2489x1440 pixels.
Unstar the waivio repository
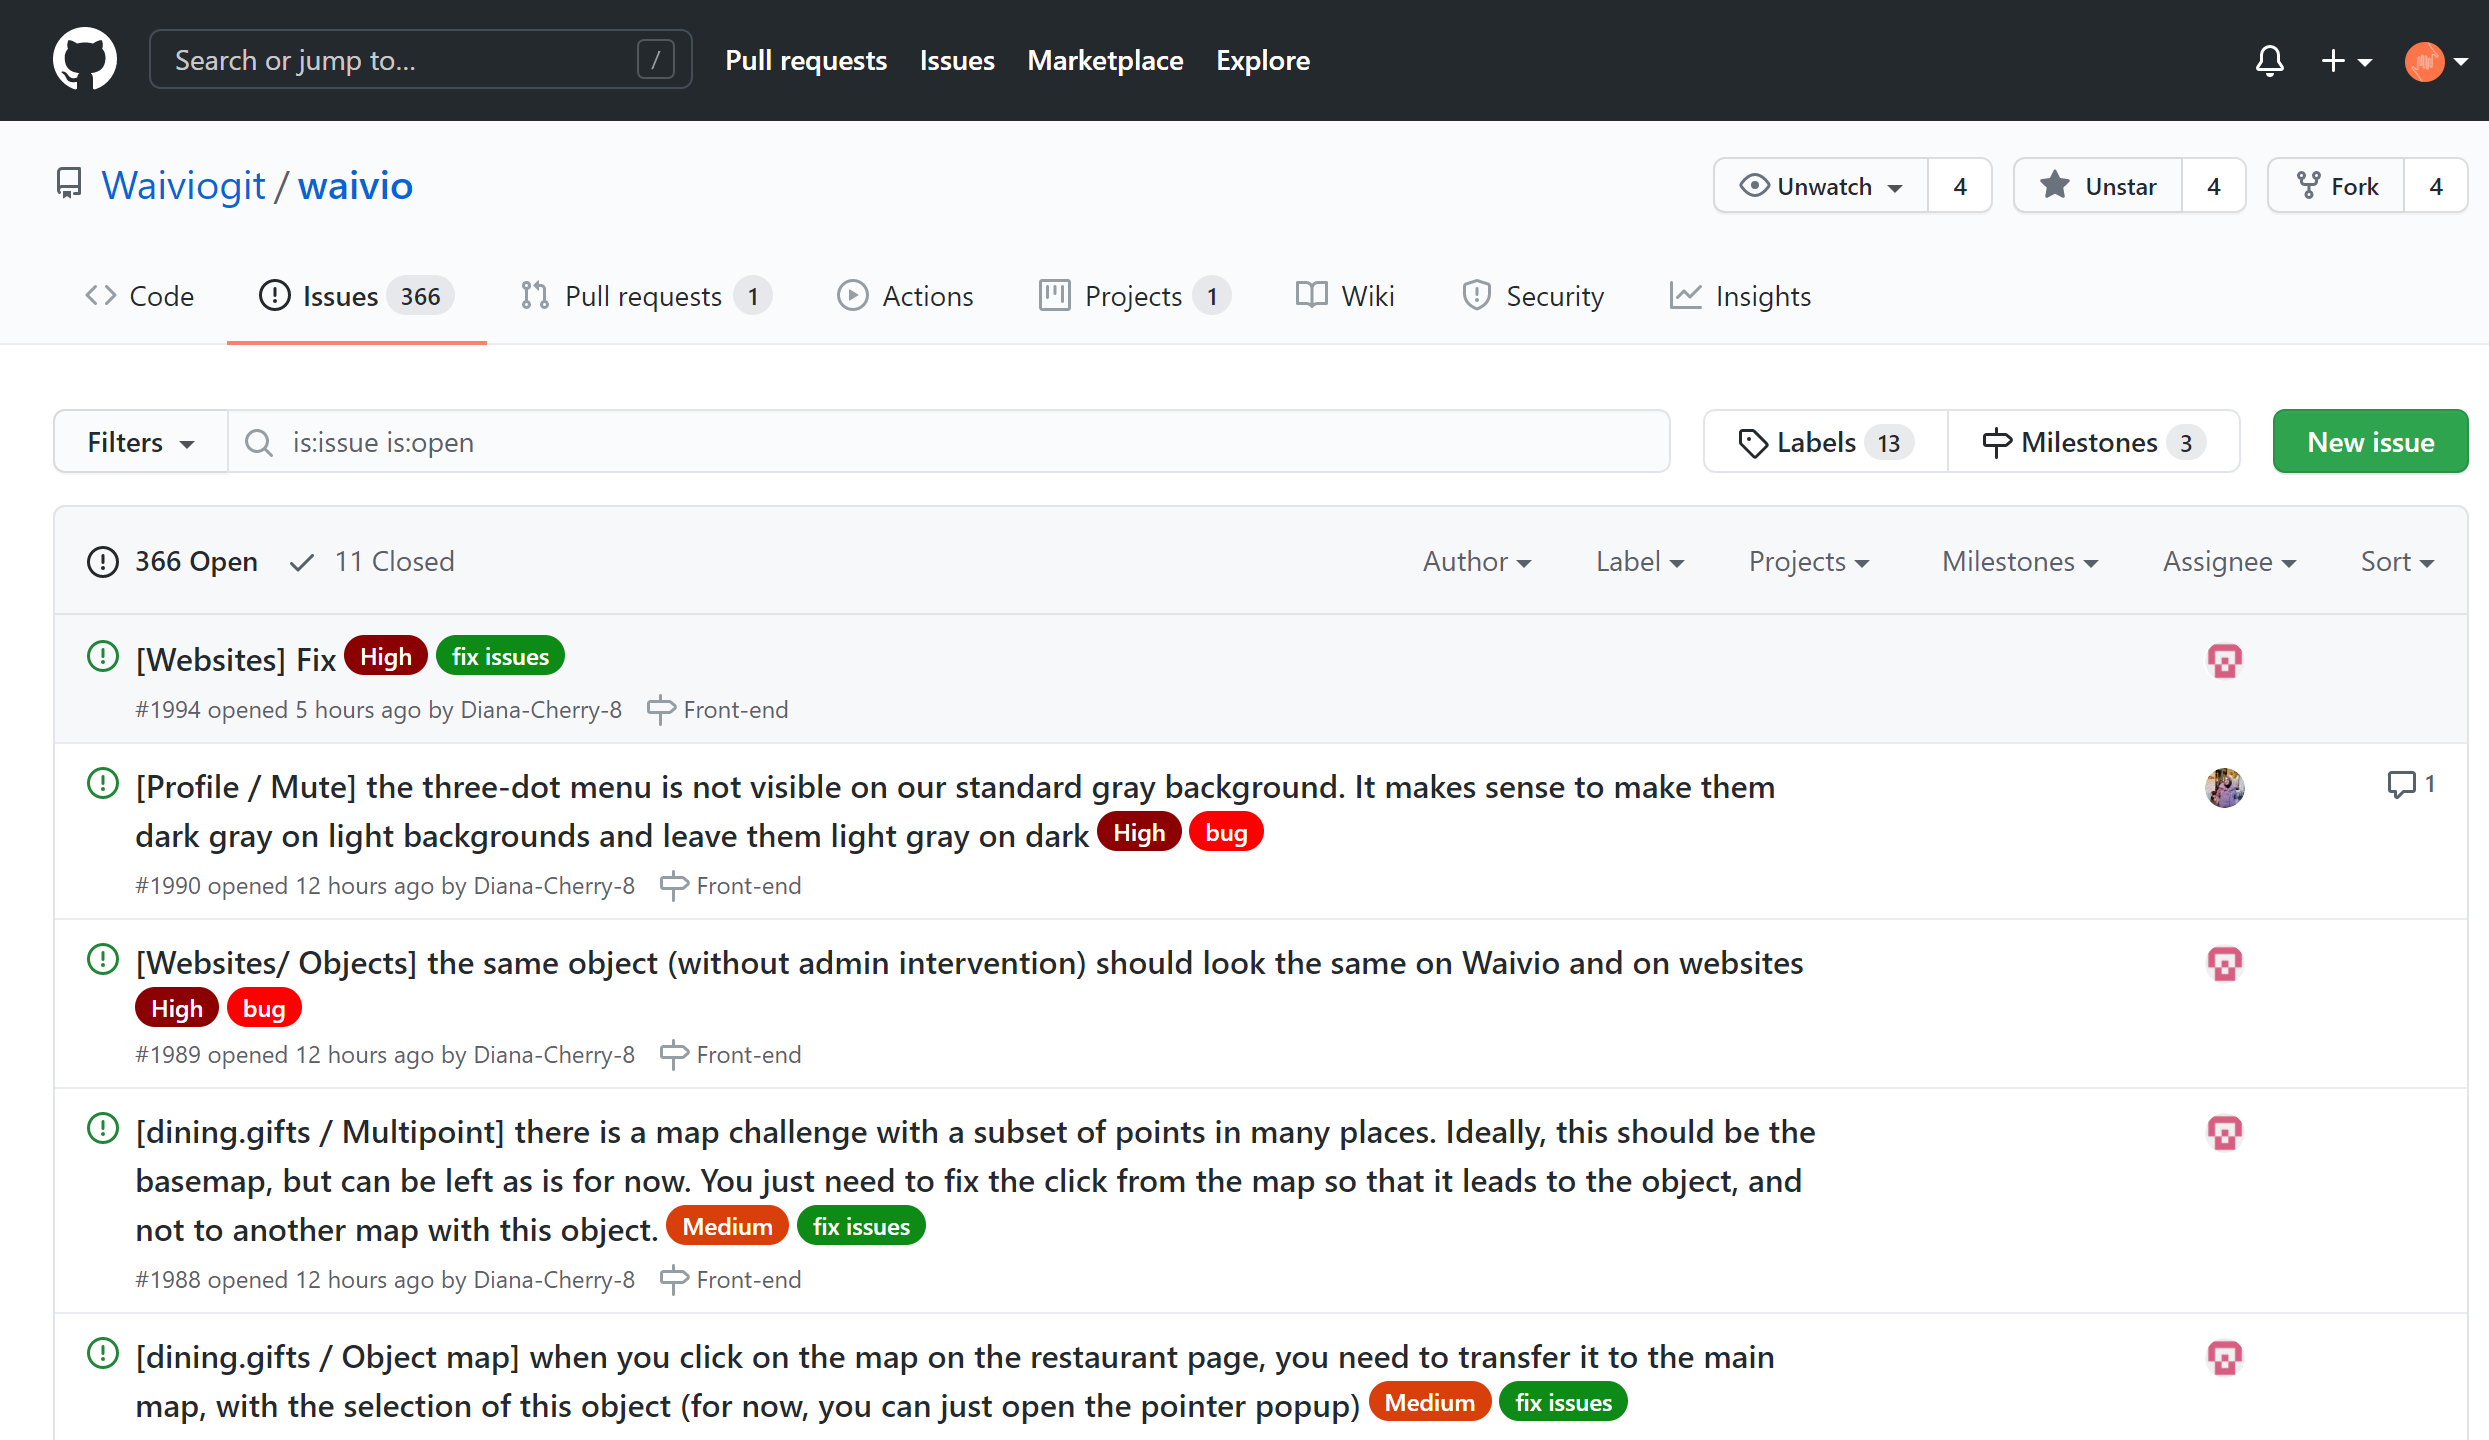coord(2097,186)
